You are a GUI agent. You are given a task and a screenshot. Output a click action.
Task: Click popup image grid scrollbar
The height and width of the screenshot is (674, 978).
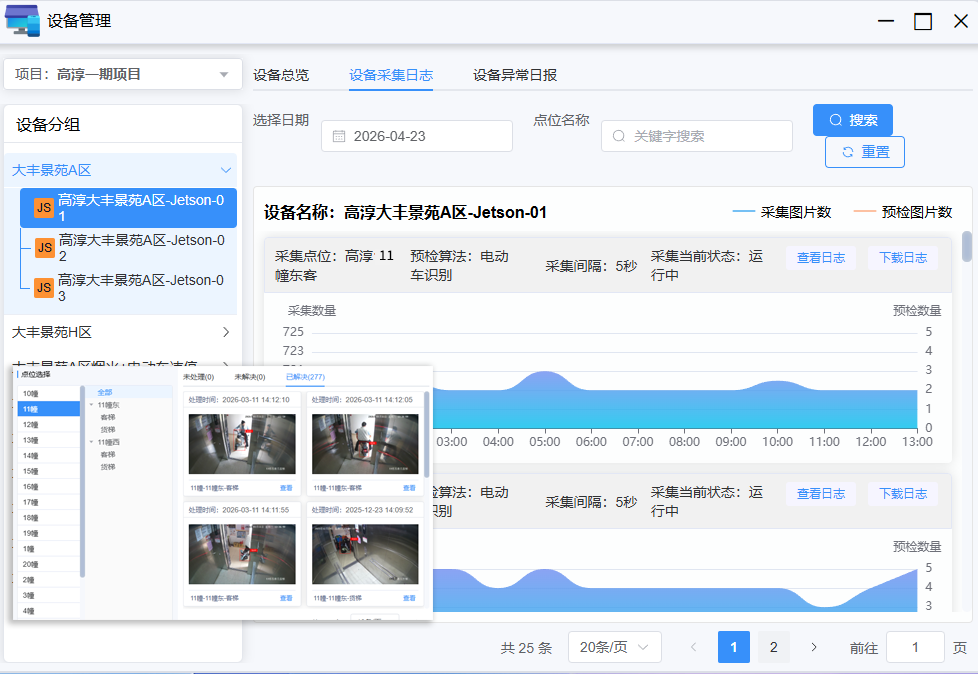click(427, 434)
